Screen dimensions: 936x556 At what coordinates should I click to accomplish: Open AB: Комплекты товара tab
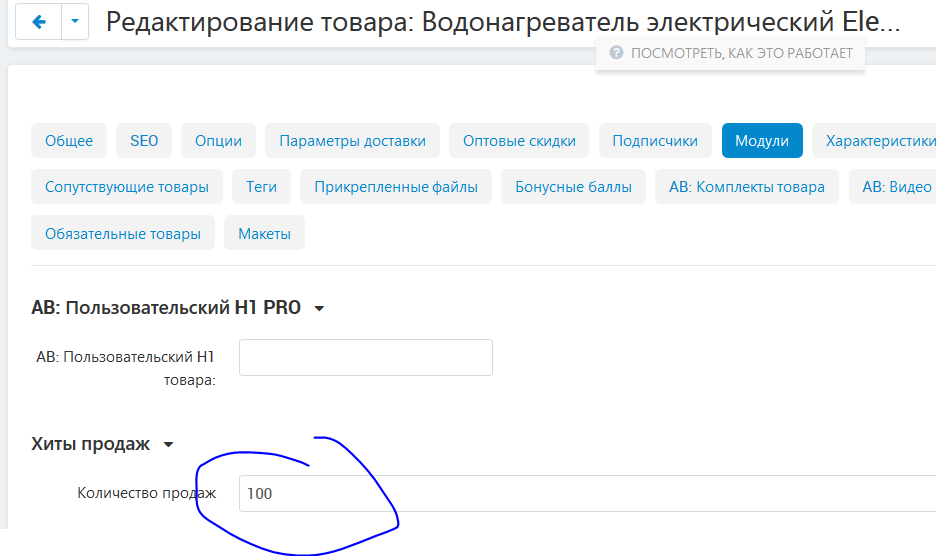(747, 186)
